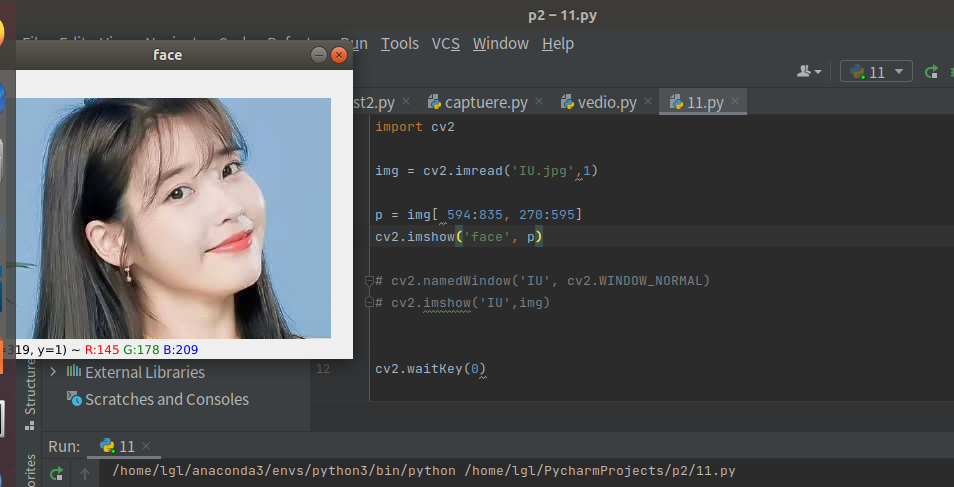
Task: Click the cv2.imshow('face', p) line
Action: point(459,237)
